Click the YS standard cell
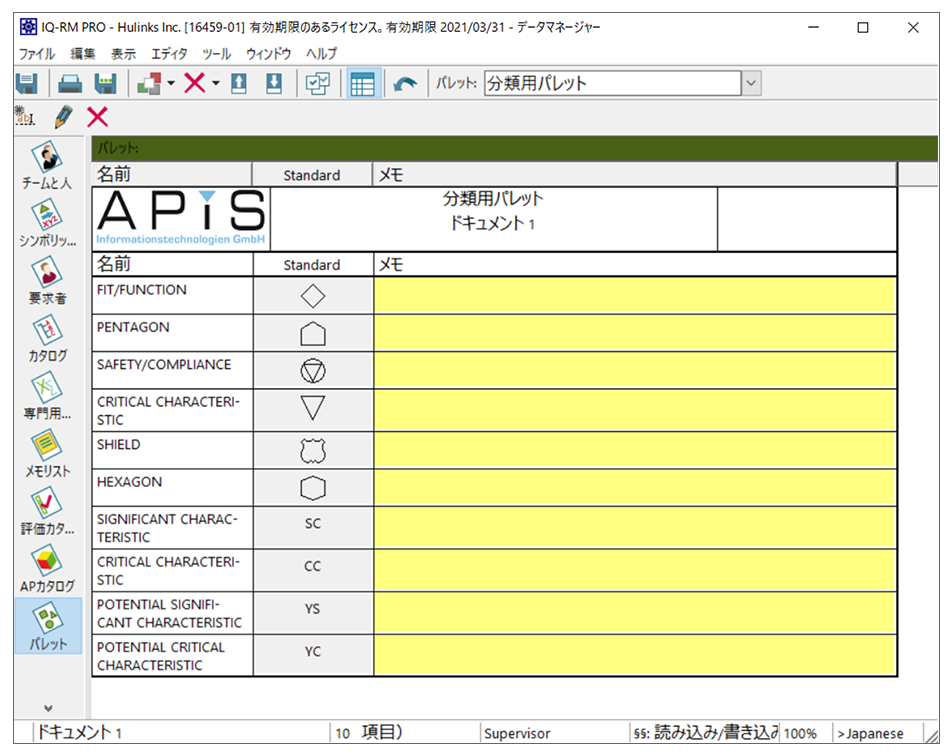Screen dimensions: 950x755 click(313, 614)
